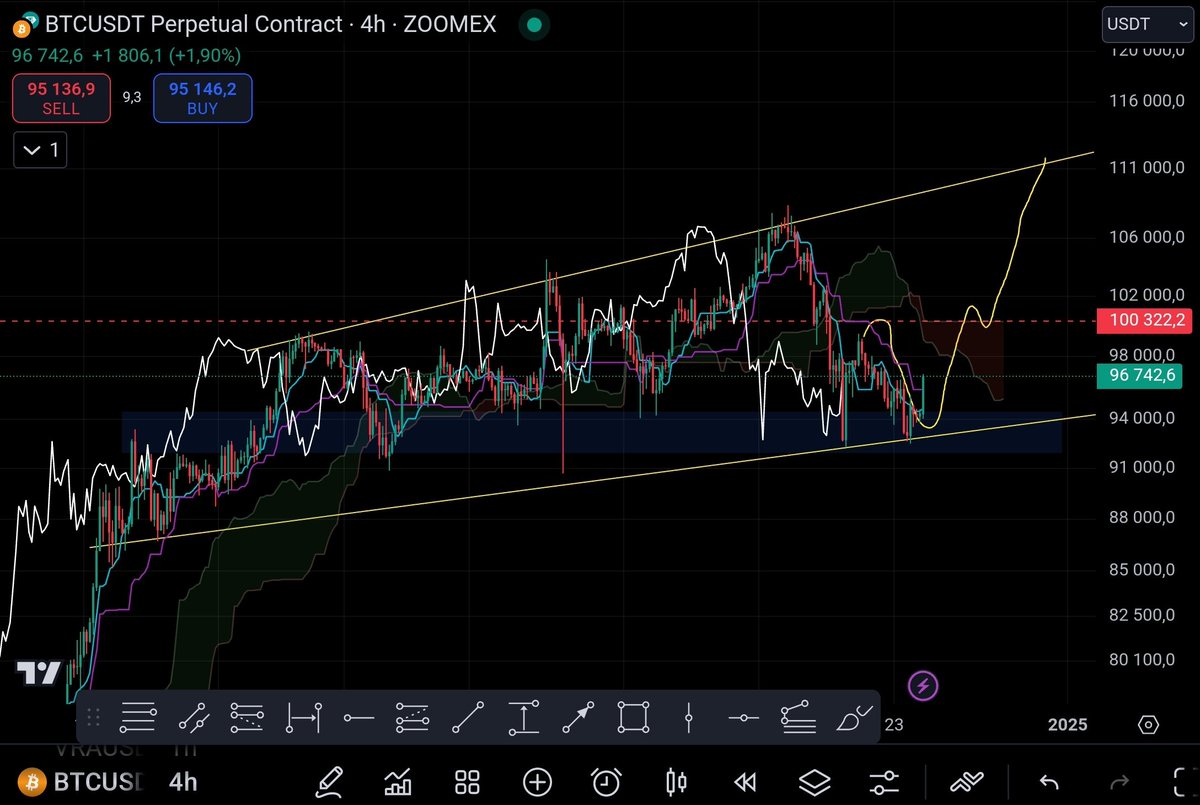The width and height of the screenshot is (1200, 805).
Task: Change the 4h interval in the bottom bar
Action: [183, 781]
